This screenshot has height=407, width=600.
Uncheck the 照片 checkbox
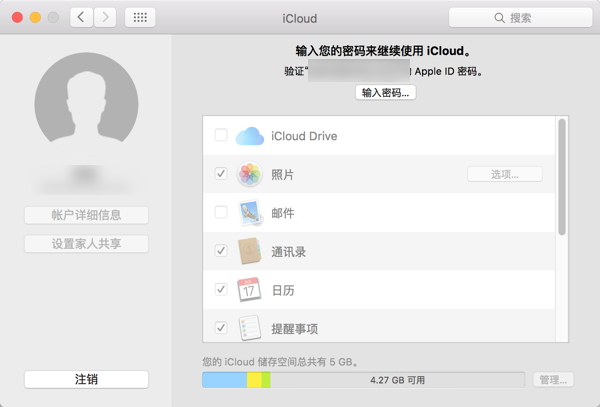tap(221, 174)
